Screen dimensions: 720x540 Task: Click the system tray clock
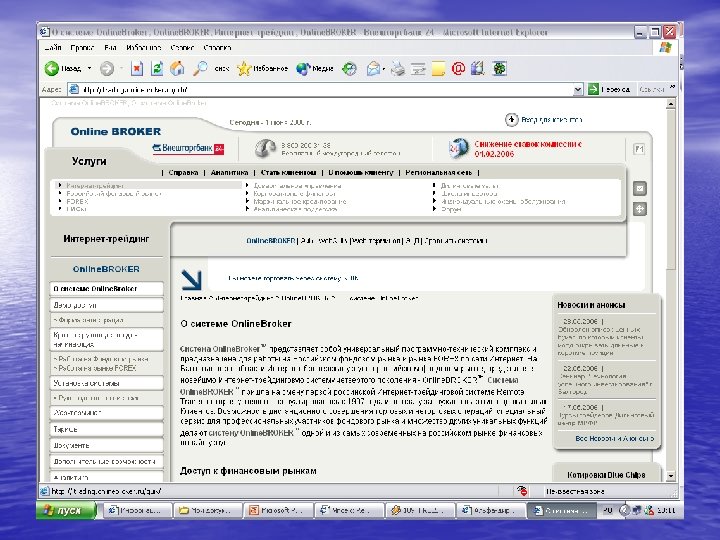666,510
